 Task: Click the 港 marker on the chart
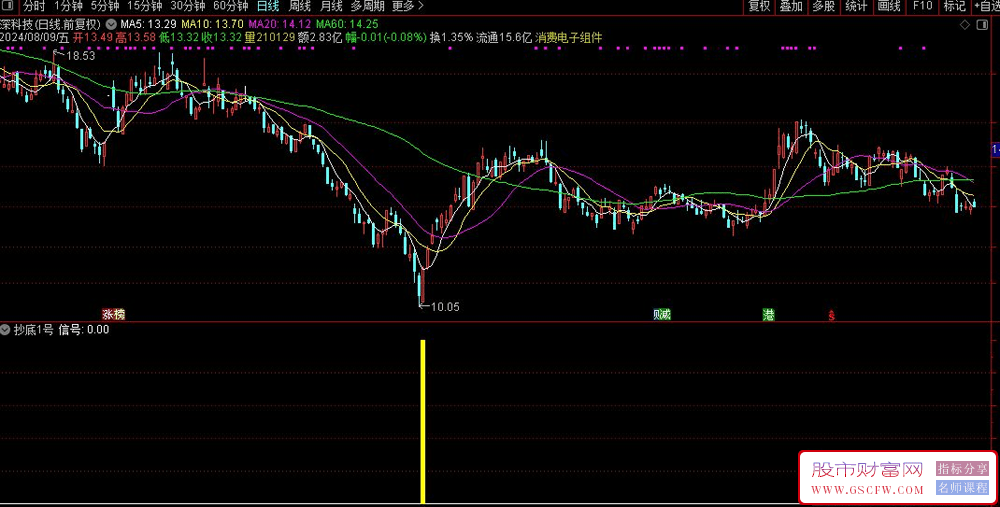(768, 314)
